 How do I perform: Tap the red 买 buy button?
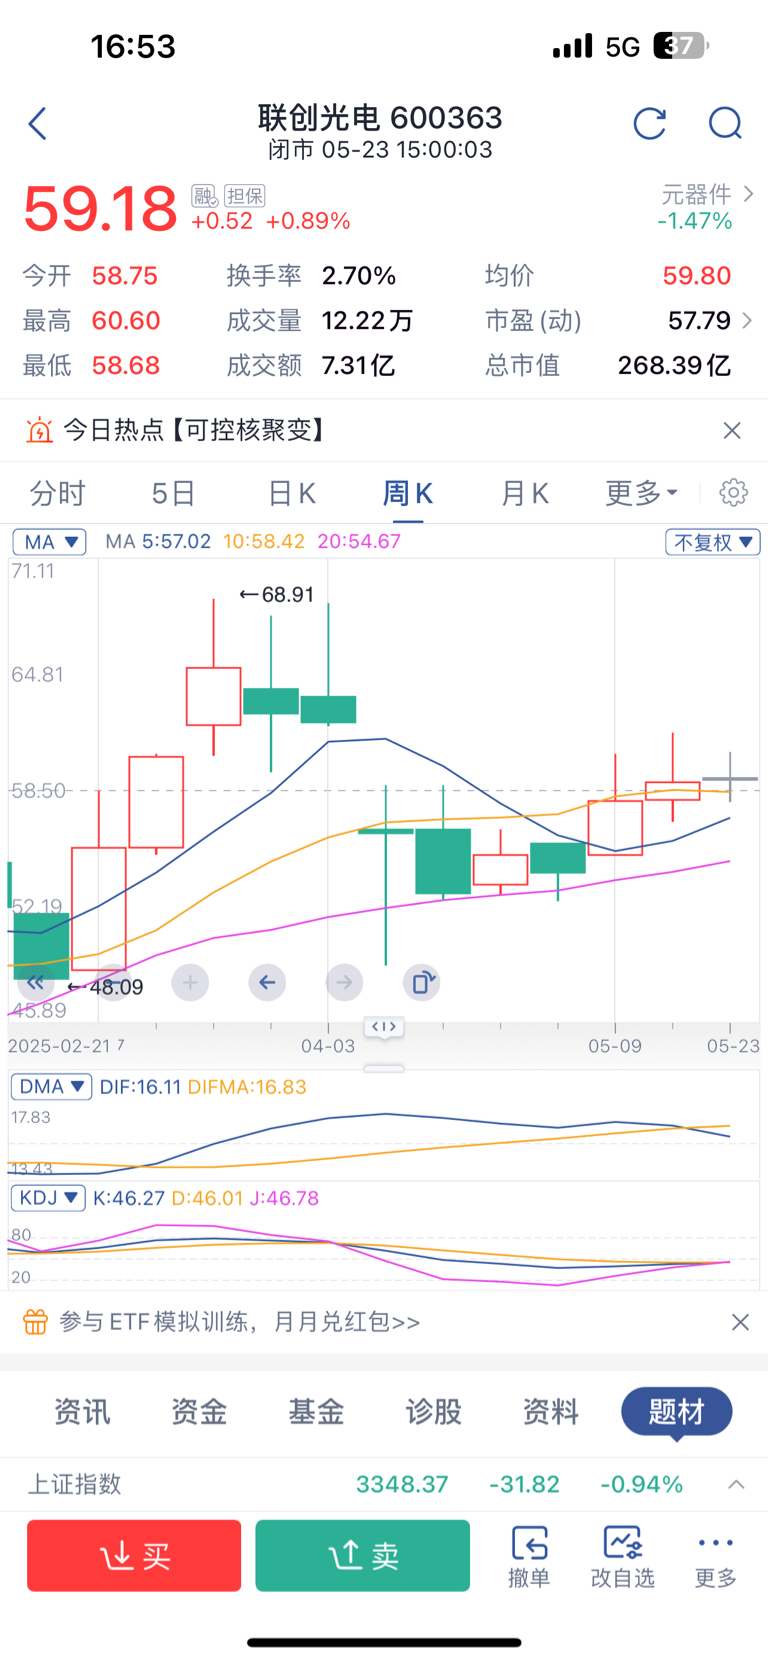click(134, 1555)
